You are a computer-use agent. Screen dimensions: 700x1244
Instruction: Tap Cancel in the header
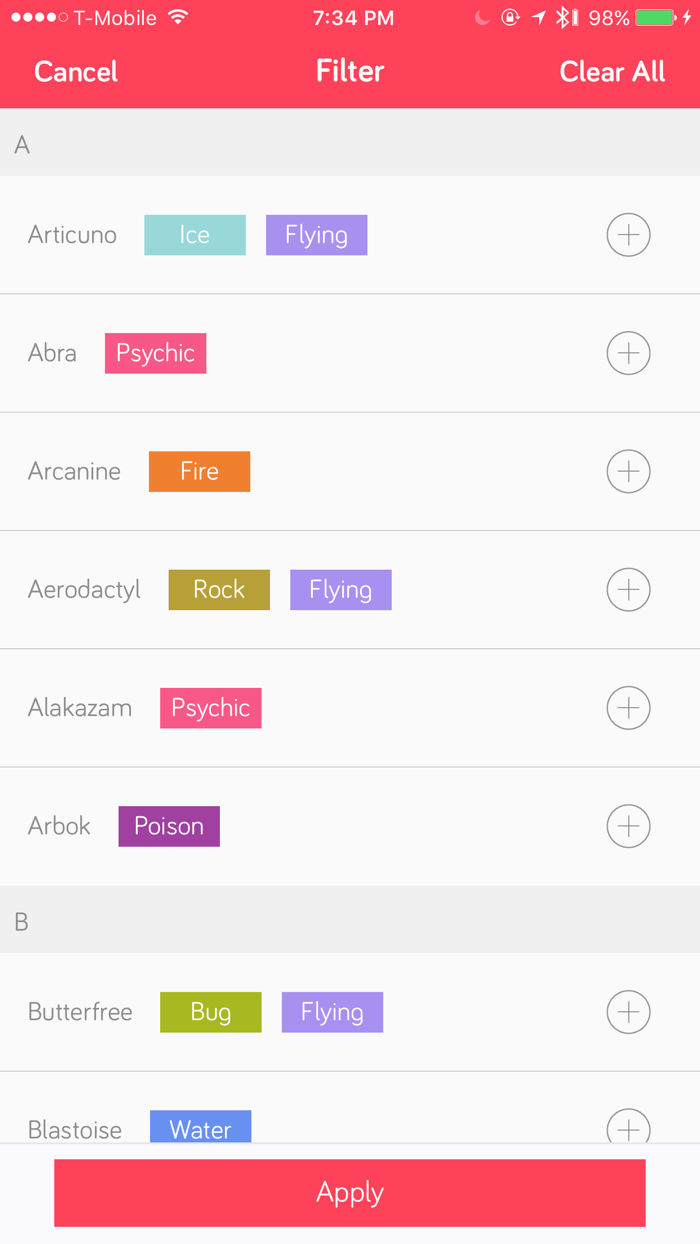click(x=76, y=72)
